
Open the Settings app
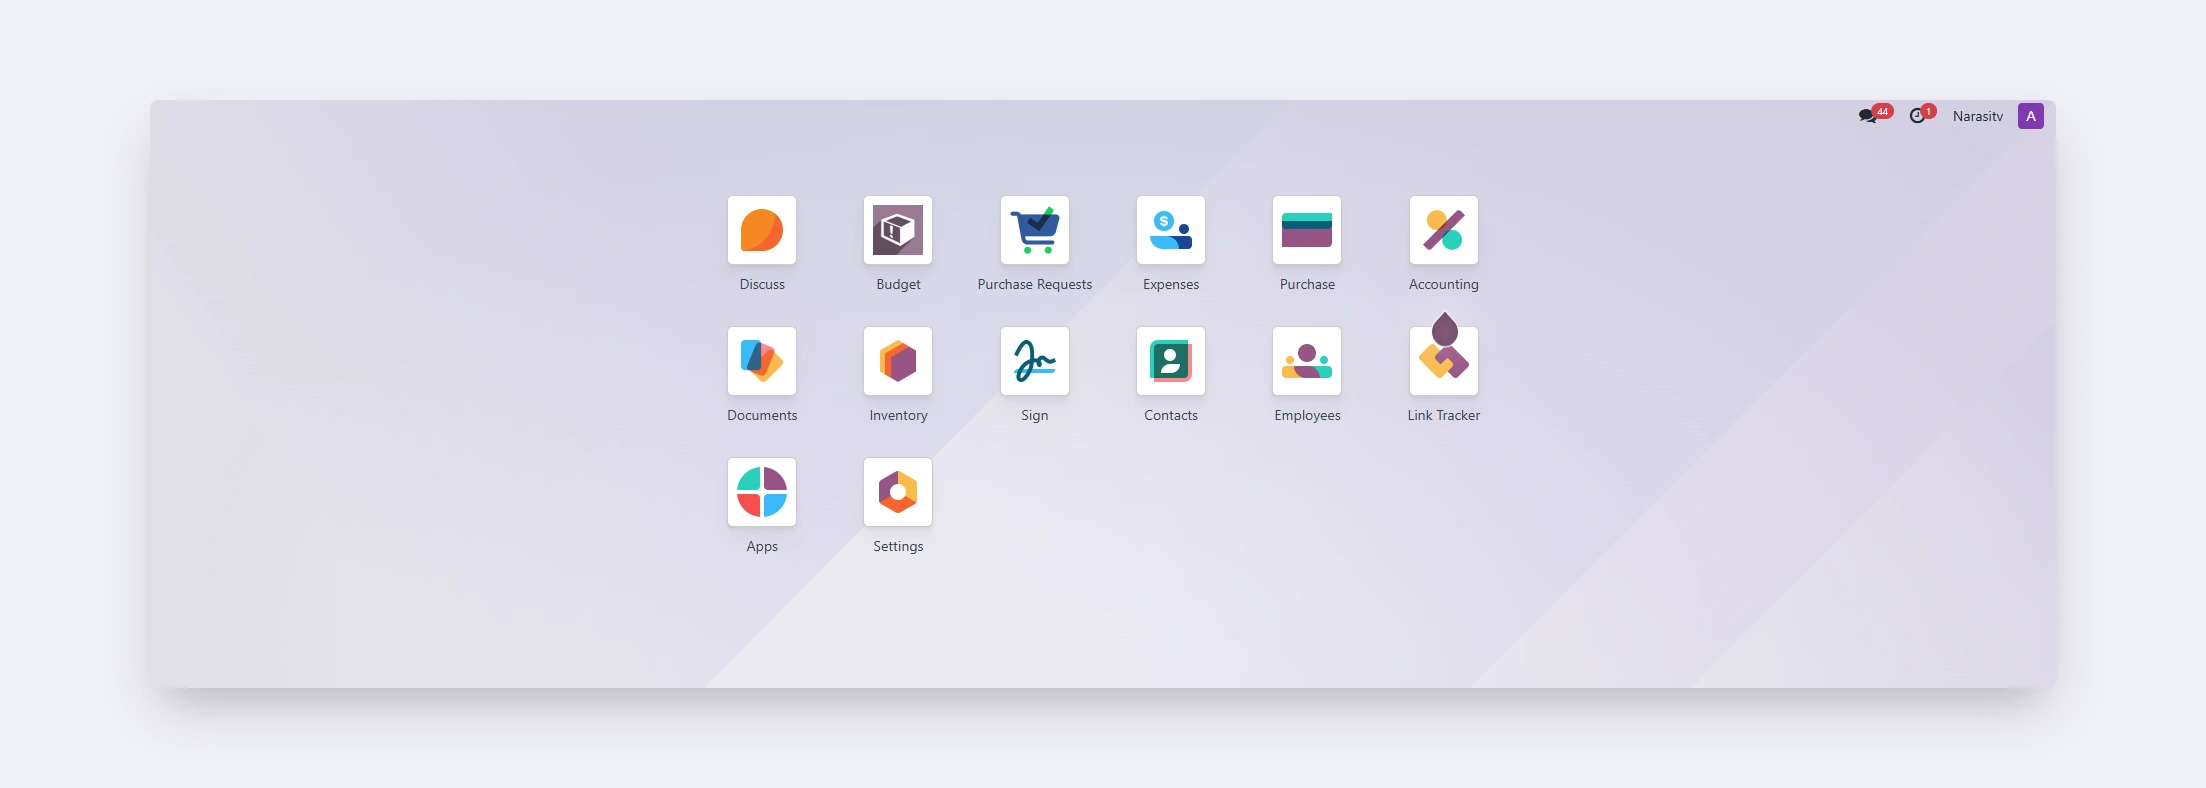pyautogui.click(x=897, y=492)
